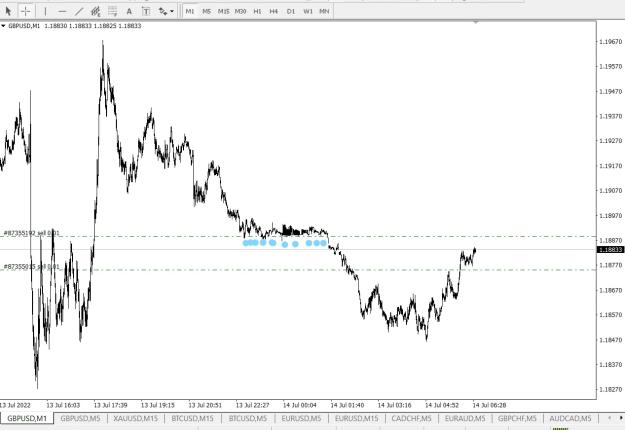Open the XAUUSD,M15 chart tab
Viewport: 625px width, 430px height.
(x=136, y=418)
